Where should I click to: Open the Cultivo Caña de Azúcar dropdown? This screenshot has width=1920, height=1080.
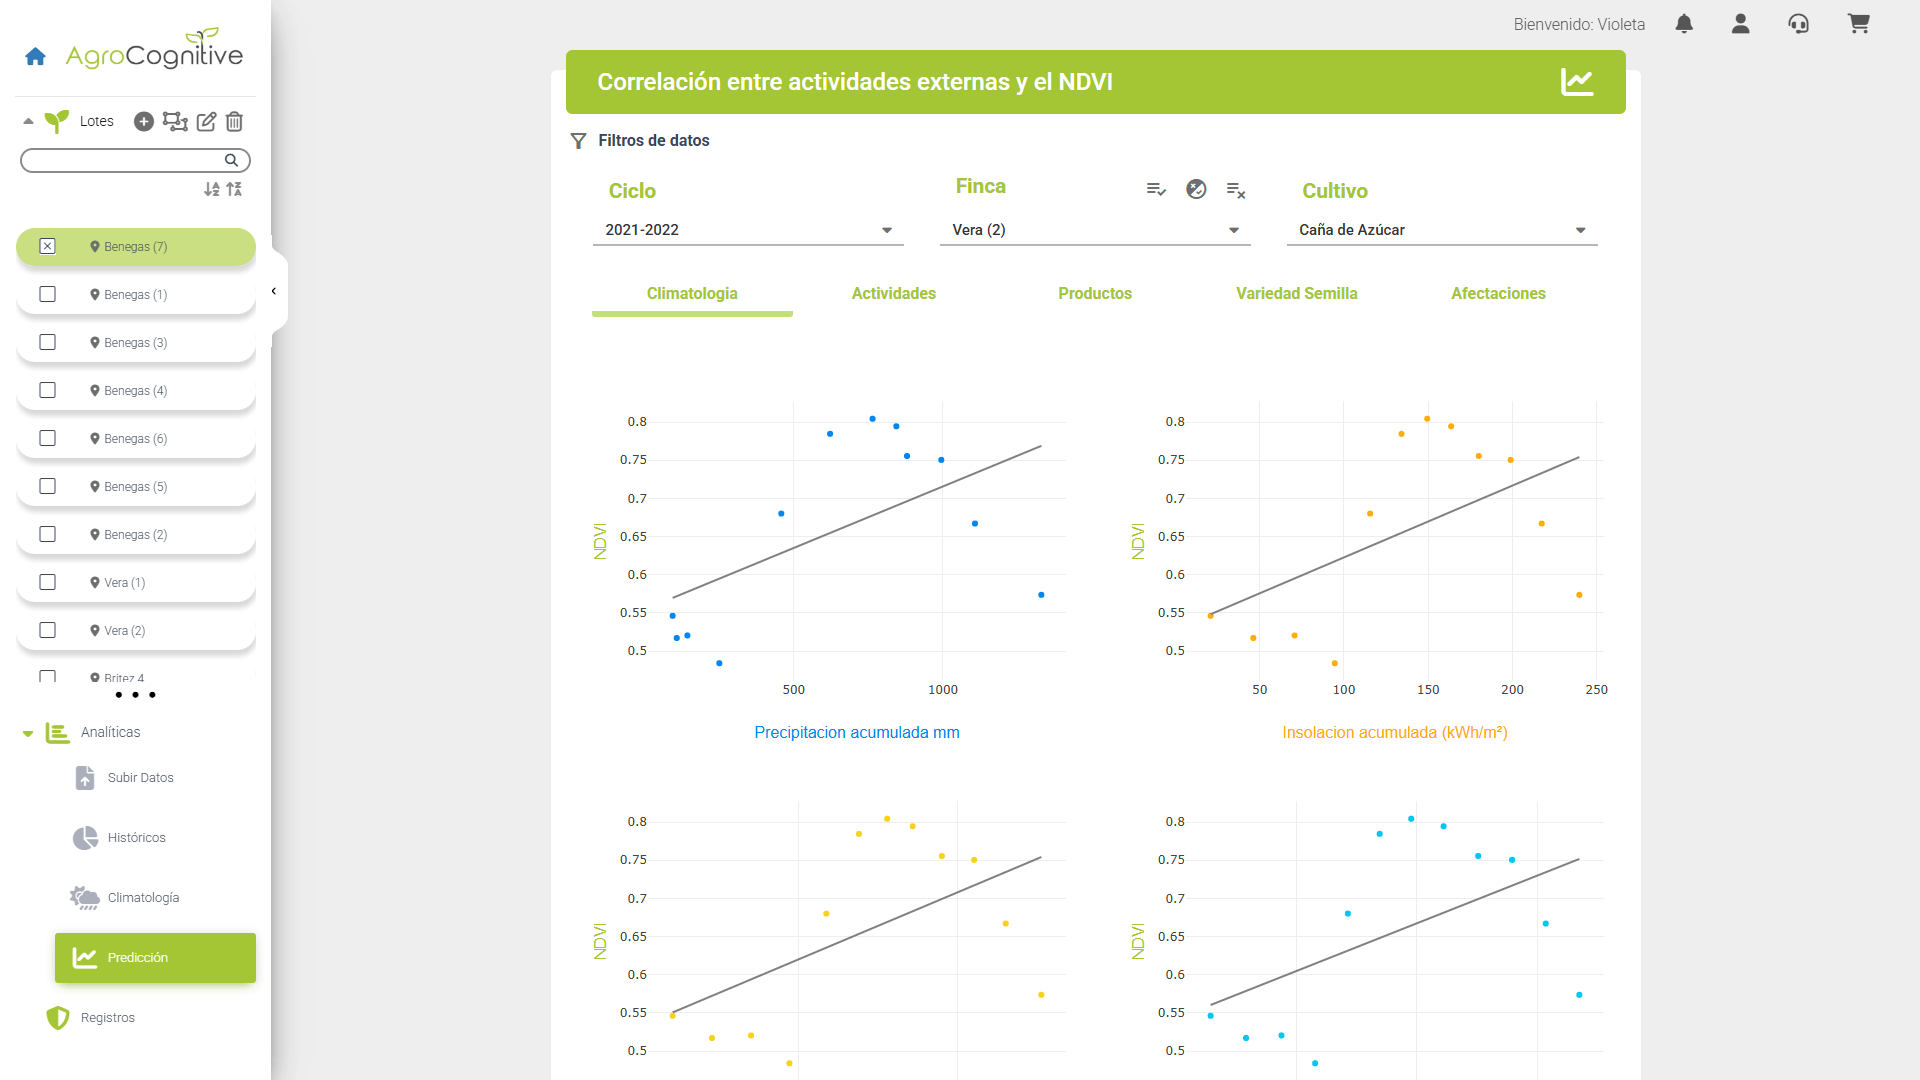coord(1442,230)
